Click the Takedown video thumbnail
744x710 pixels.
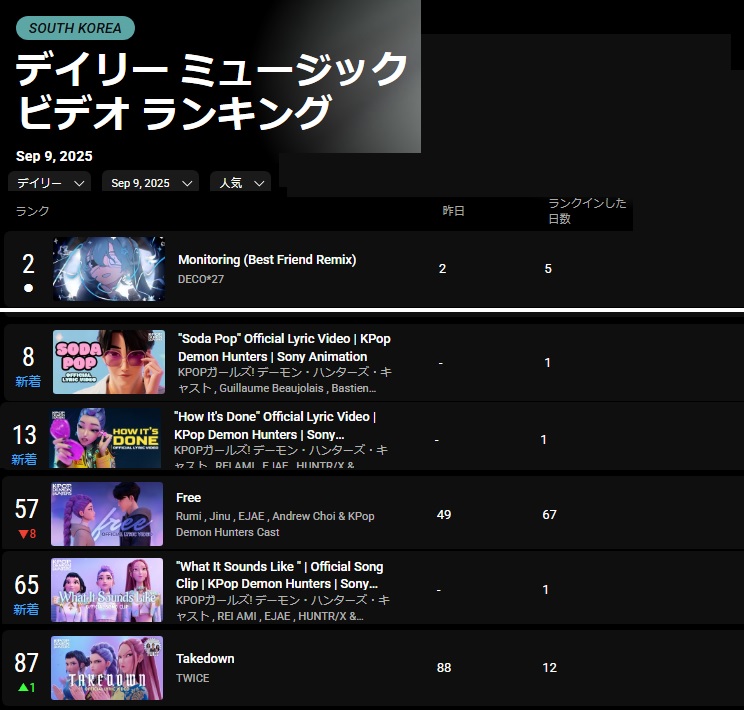coord(107,667)
